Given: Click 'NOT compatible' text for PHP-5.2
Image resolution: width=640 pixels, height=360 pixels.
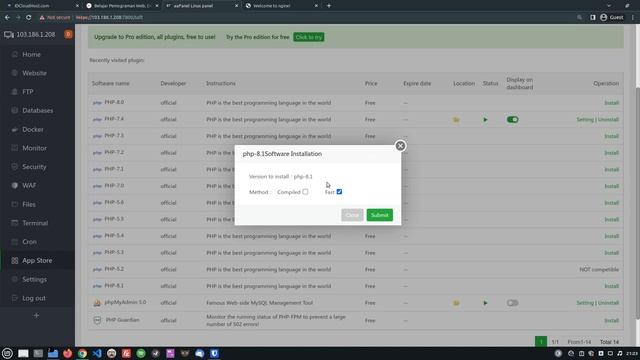Looking at the screenshot, I should click(x=599, y=269).
